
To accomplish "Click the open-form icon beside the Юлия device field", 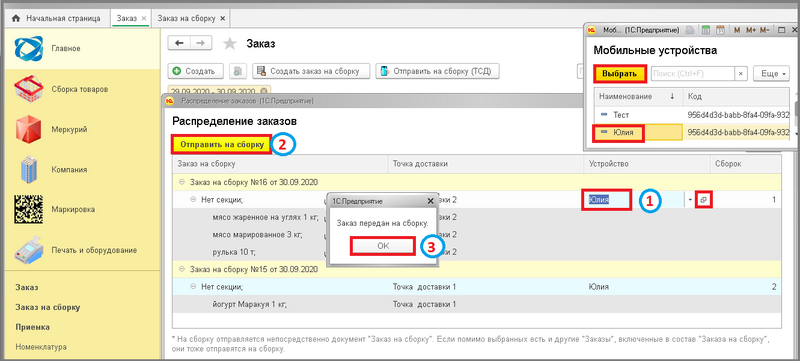I will 704,200.
